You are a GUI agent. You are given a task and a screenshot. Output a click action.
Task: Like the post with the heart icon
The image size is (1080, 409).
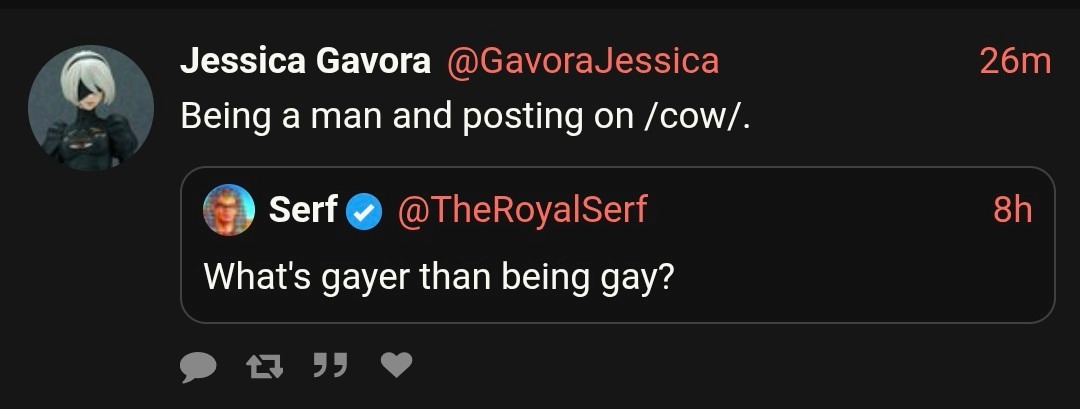pos(396,367)
